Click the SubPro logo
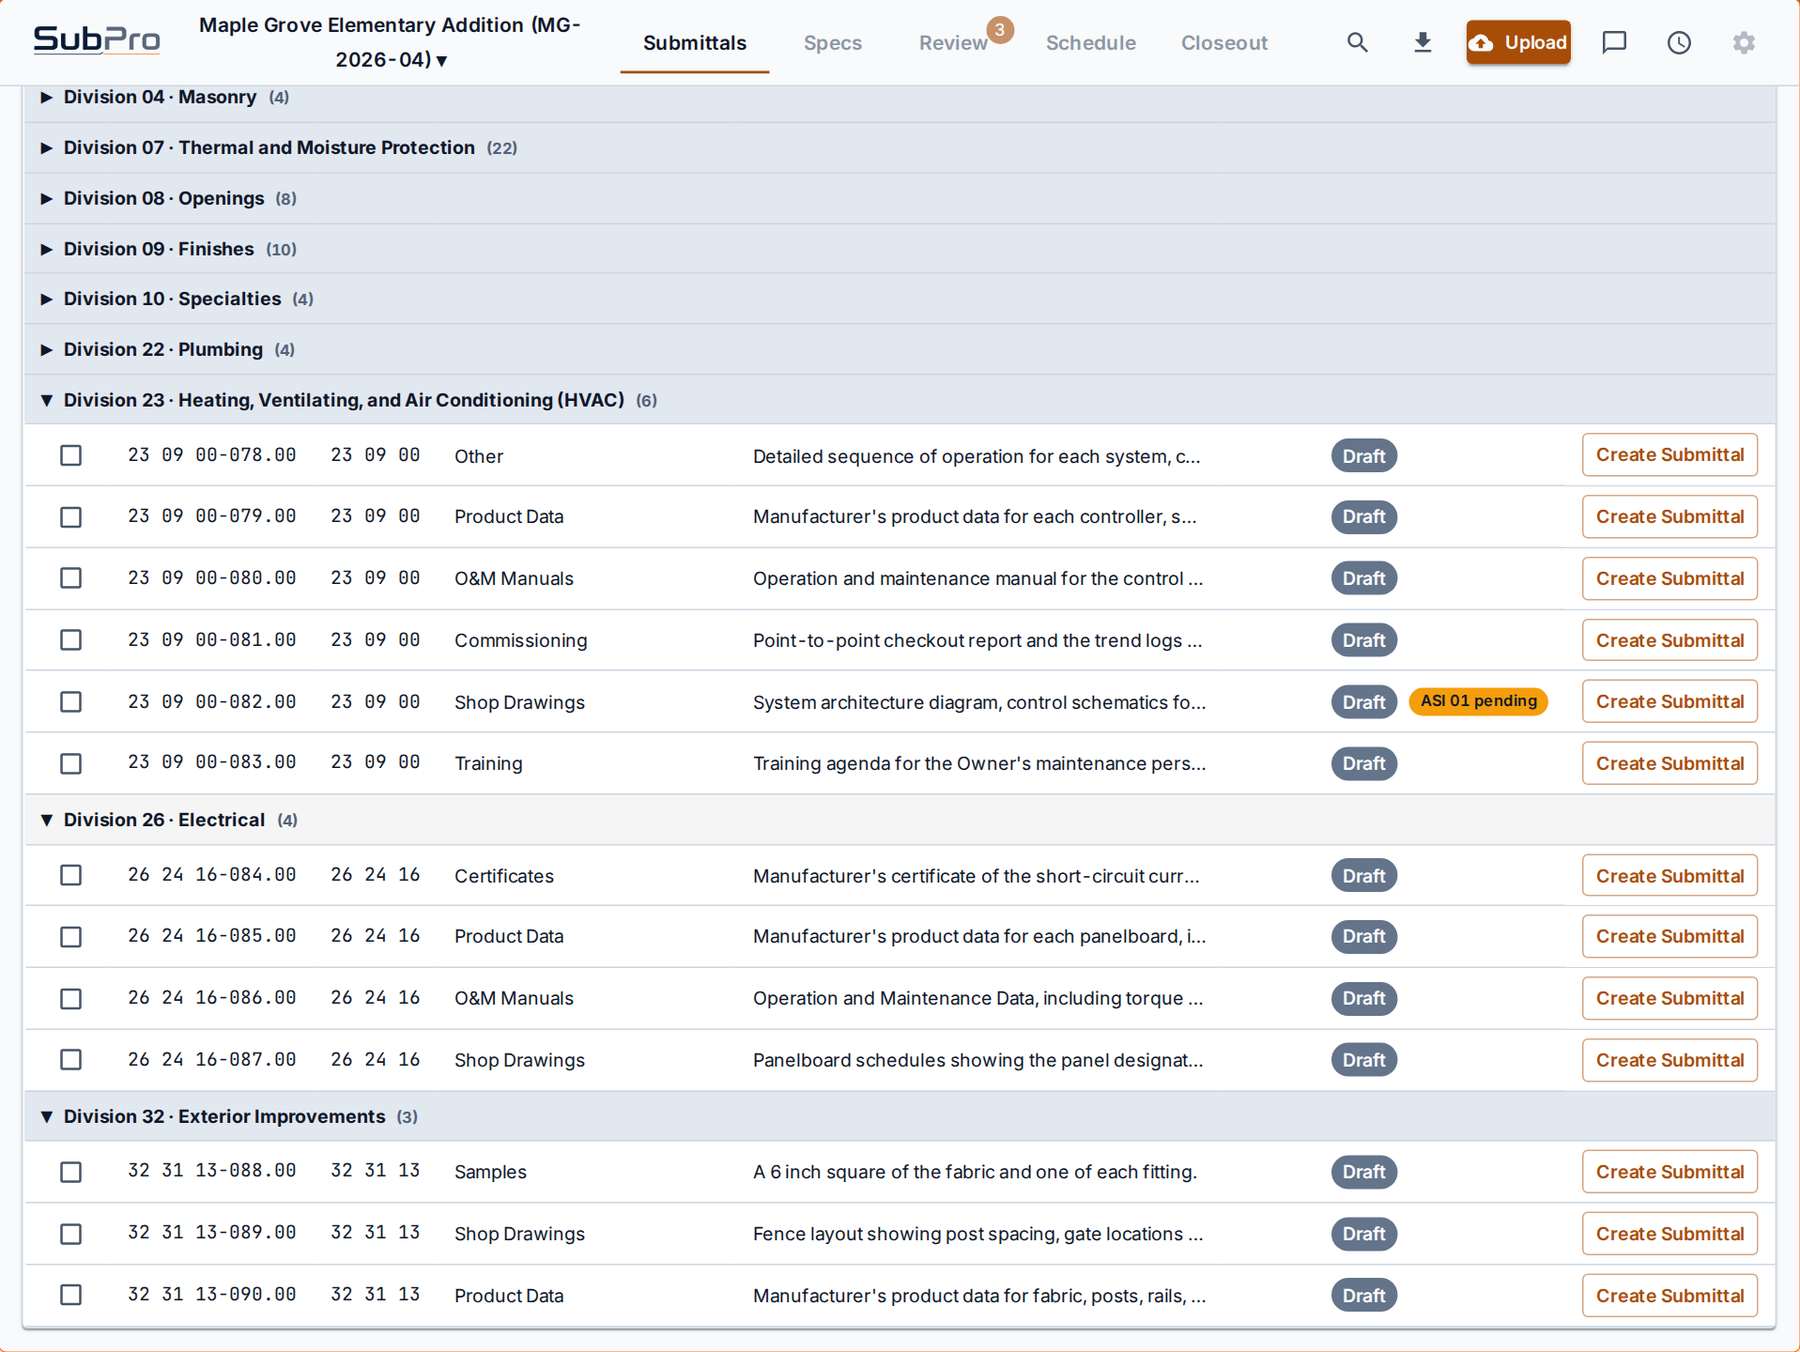This screenshot has width=1800, height=1352. coord(97,40)
